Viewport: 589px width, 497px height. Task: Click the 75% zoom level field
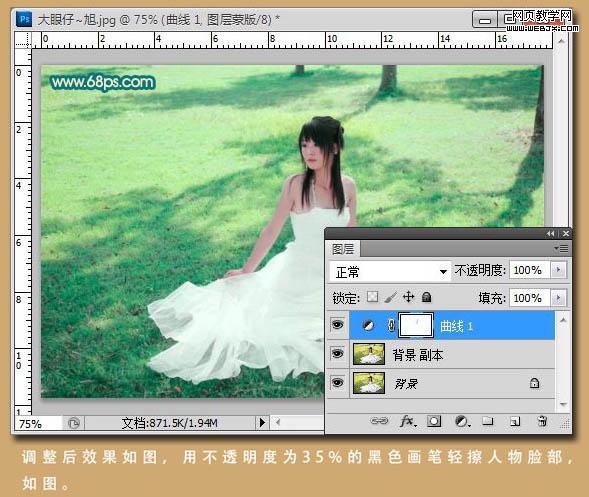(38, 423)
